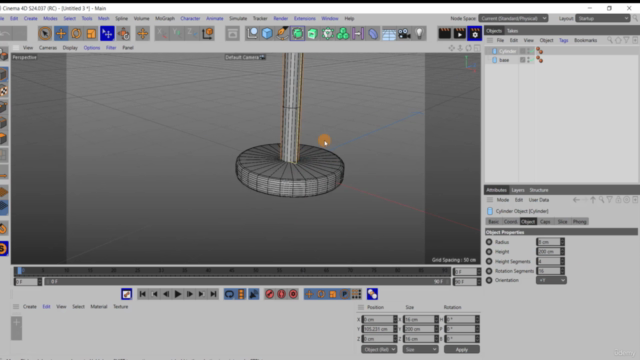
Task: Render the current view clapper icon
Action: coord(444,33)
